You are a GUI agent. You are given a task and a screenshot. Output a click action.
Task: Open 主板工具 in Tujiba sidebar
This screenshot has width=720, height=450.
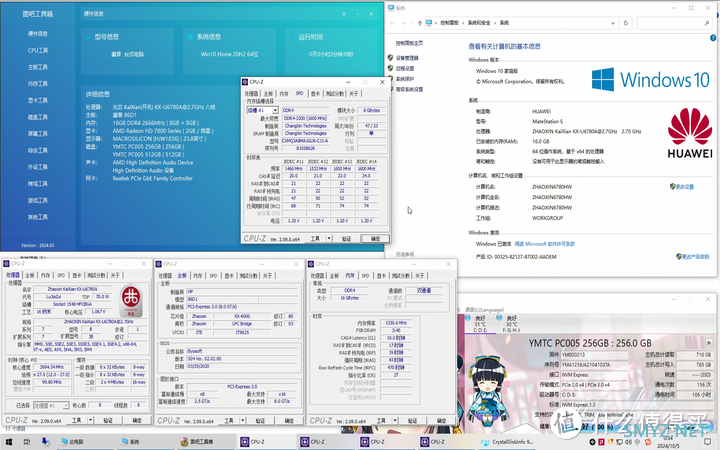38,67
